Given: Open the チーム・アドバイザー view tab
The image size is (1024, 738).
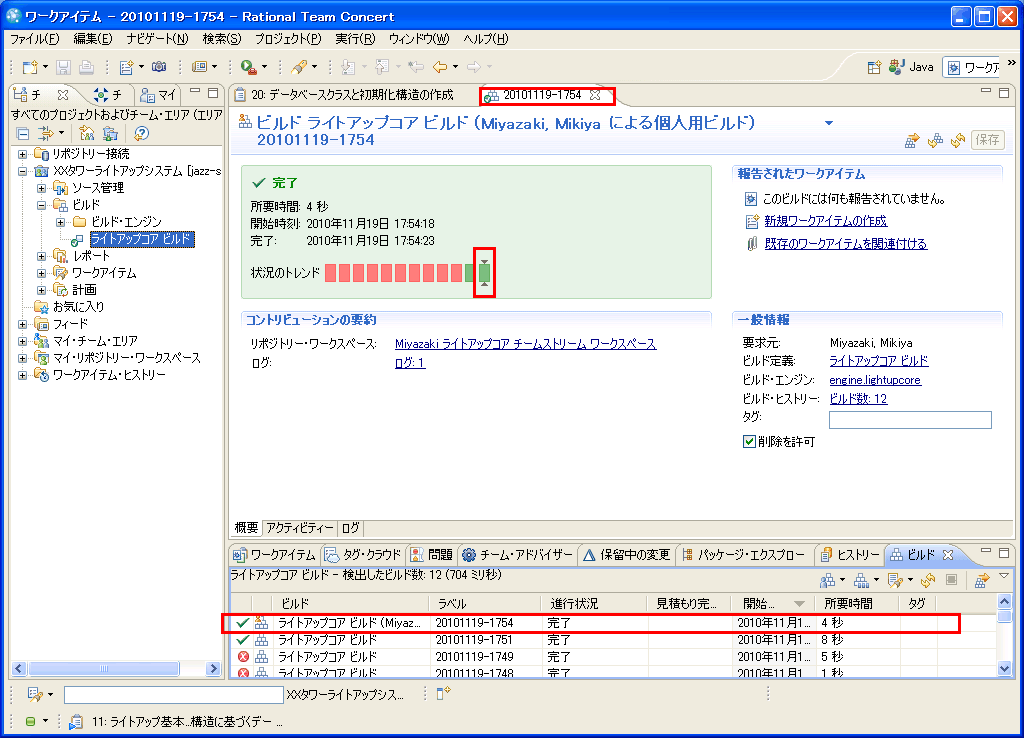Looking at the screenshot, I should coord(517,554).
